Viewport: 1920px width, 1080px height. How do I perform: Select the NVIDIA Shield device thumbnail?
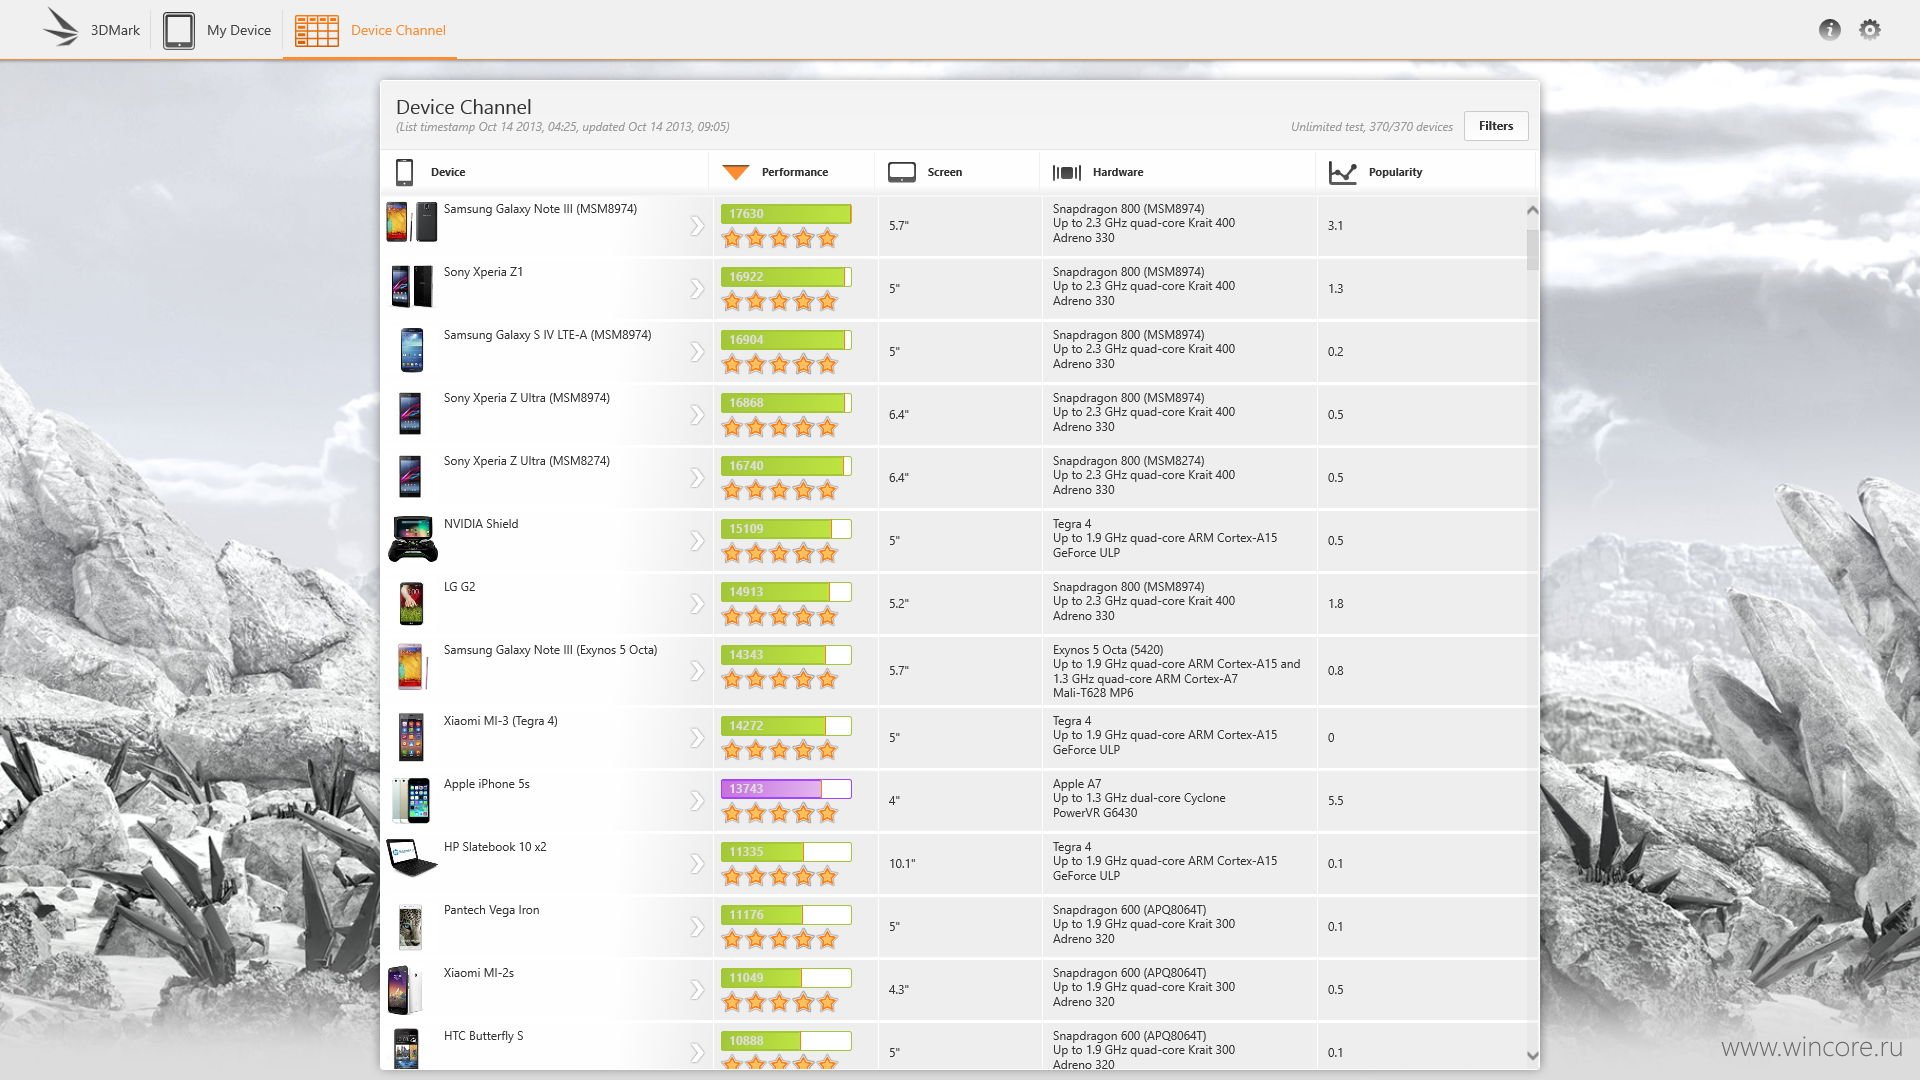[x=412, y=539]
